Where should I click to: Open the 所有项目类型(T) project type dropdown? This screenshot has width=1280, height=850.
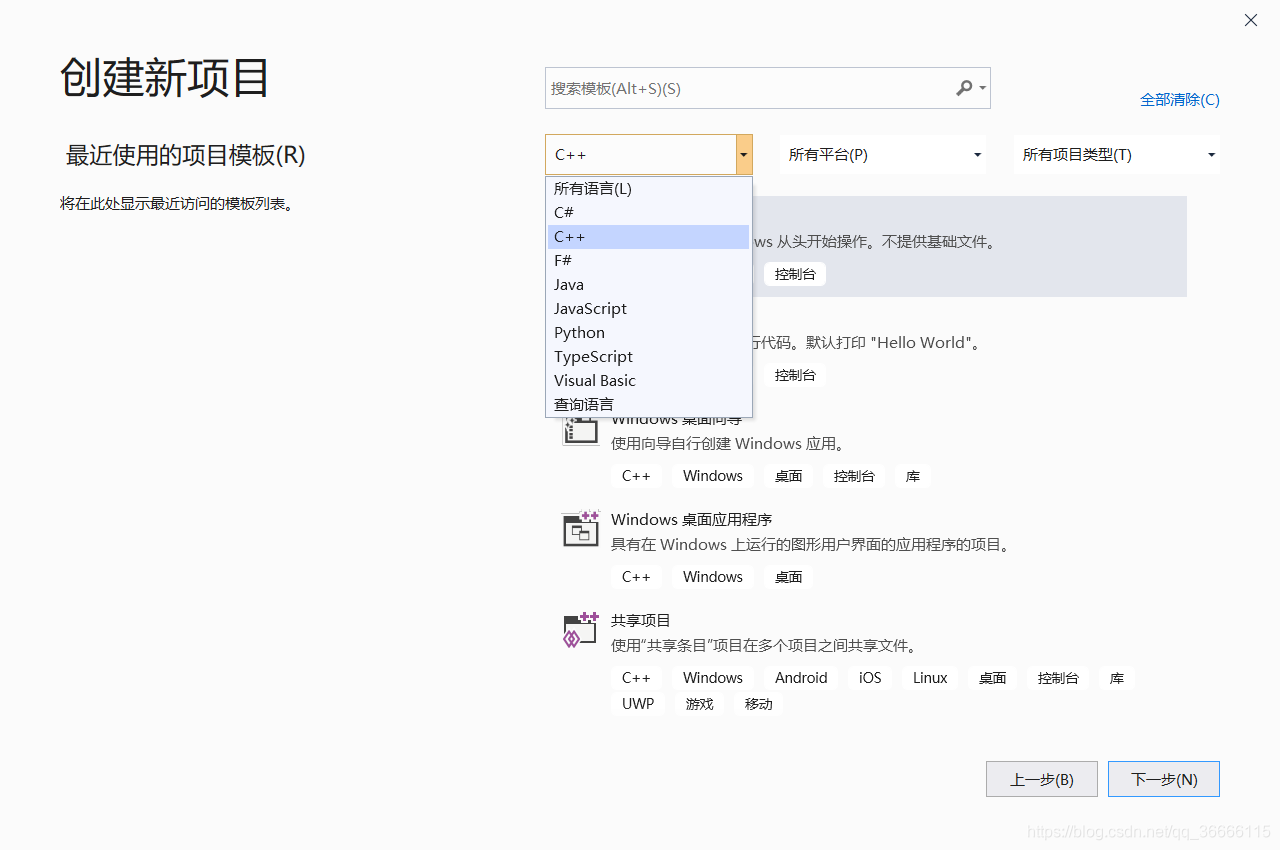[1116, 155]
